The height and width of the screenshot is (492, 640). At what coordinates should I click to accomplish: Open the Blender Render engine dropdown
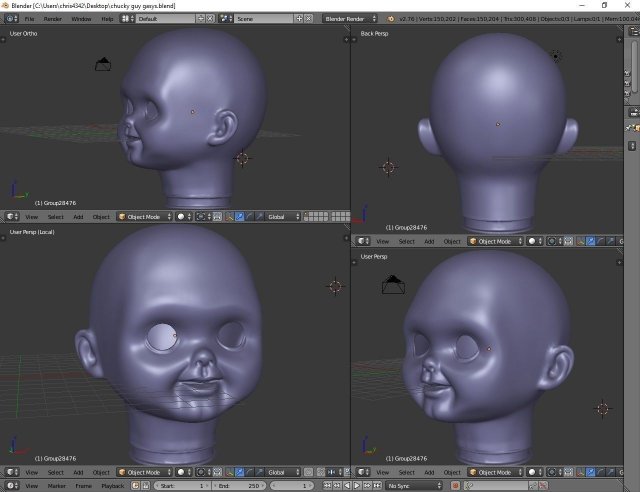coord(350,19)
